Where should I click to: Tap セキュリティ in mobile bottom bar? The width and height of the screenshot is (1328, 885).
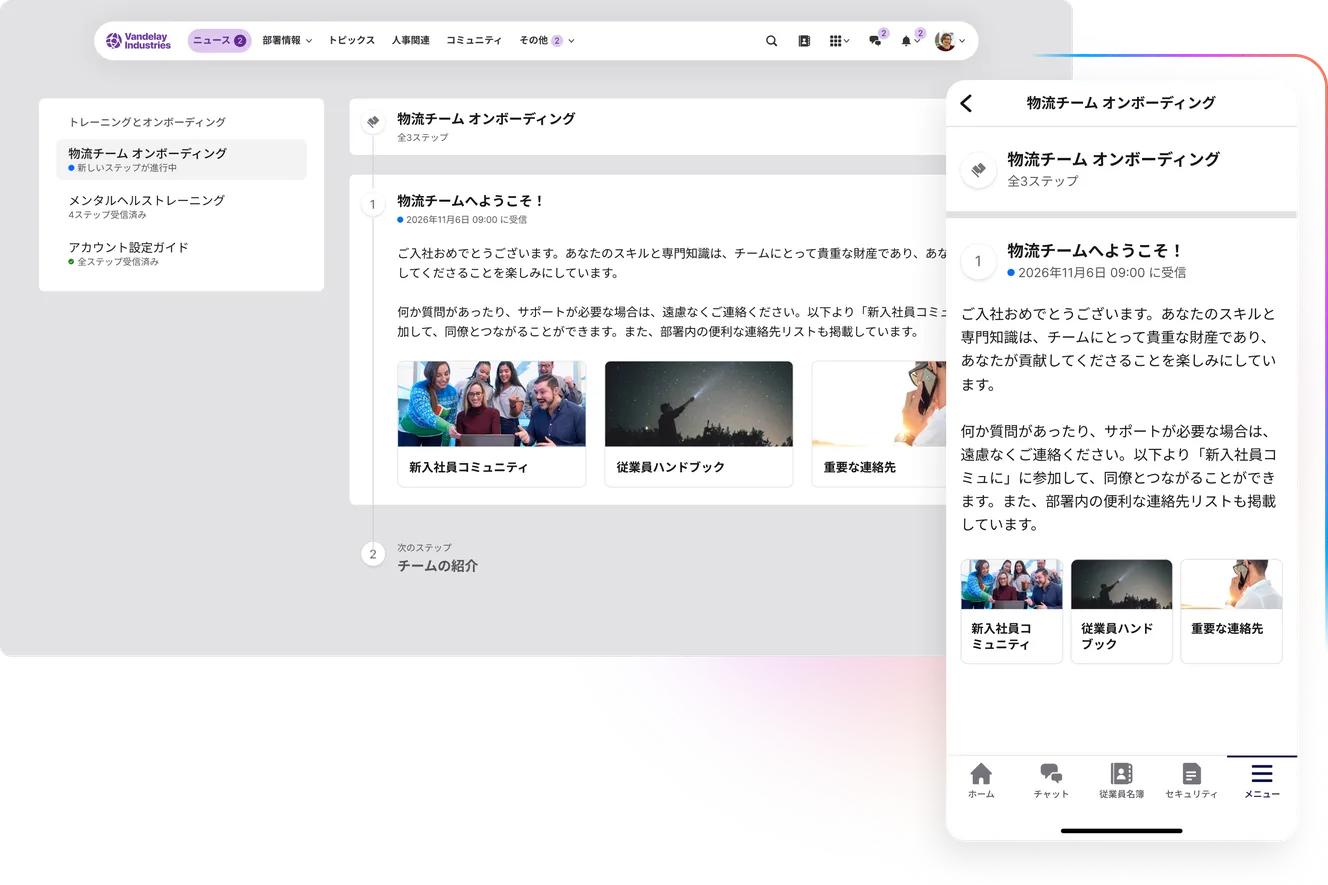1191,780
